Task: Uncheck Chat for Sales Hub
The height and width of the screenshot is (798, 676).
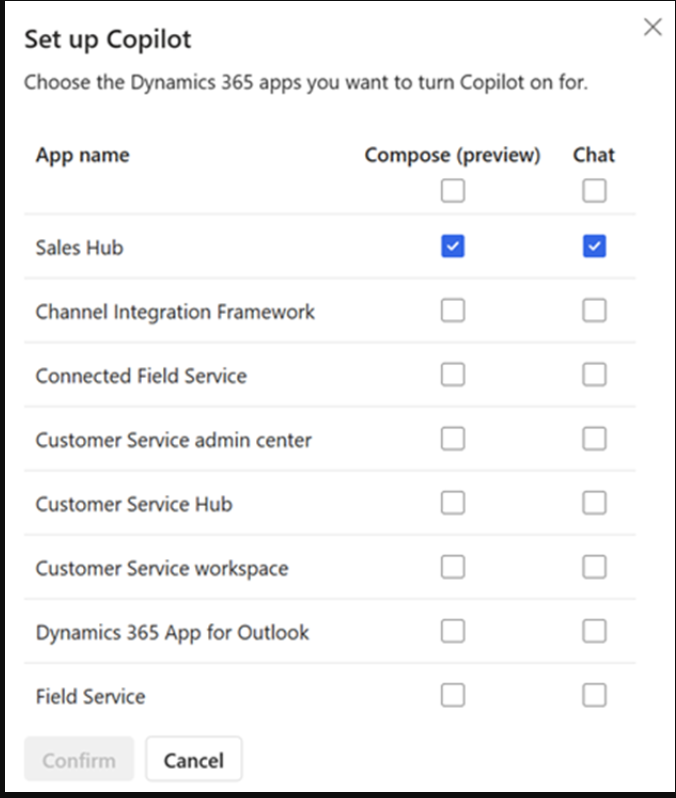Action: (594, 247)
